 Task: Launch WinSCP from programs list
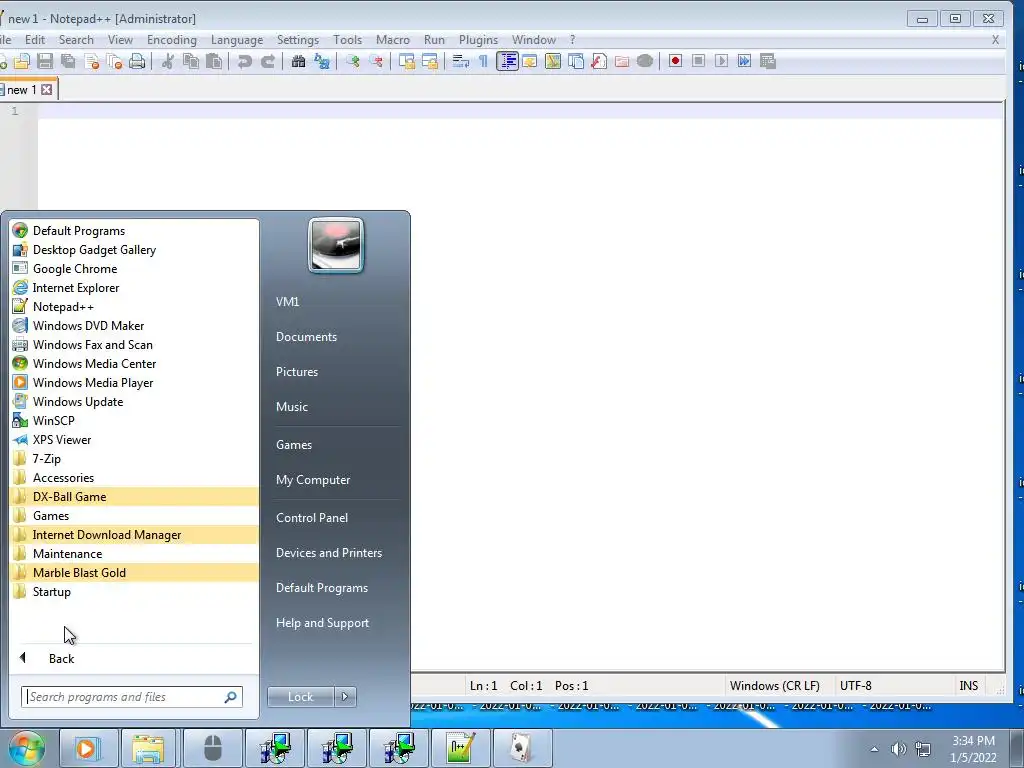point(135,421)
